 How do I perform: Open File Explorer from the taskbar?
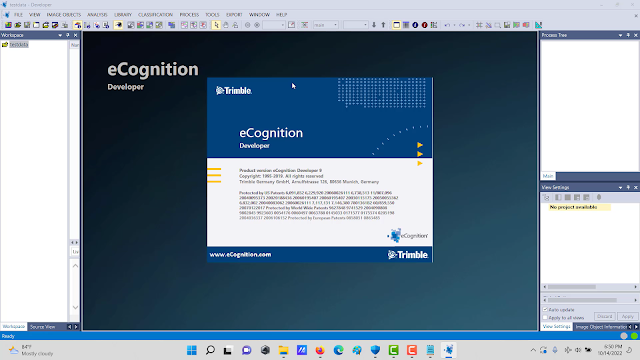pos(283,350)
